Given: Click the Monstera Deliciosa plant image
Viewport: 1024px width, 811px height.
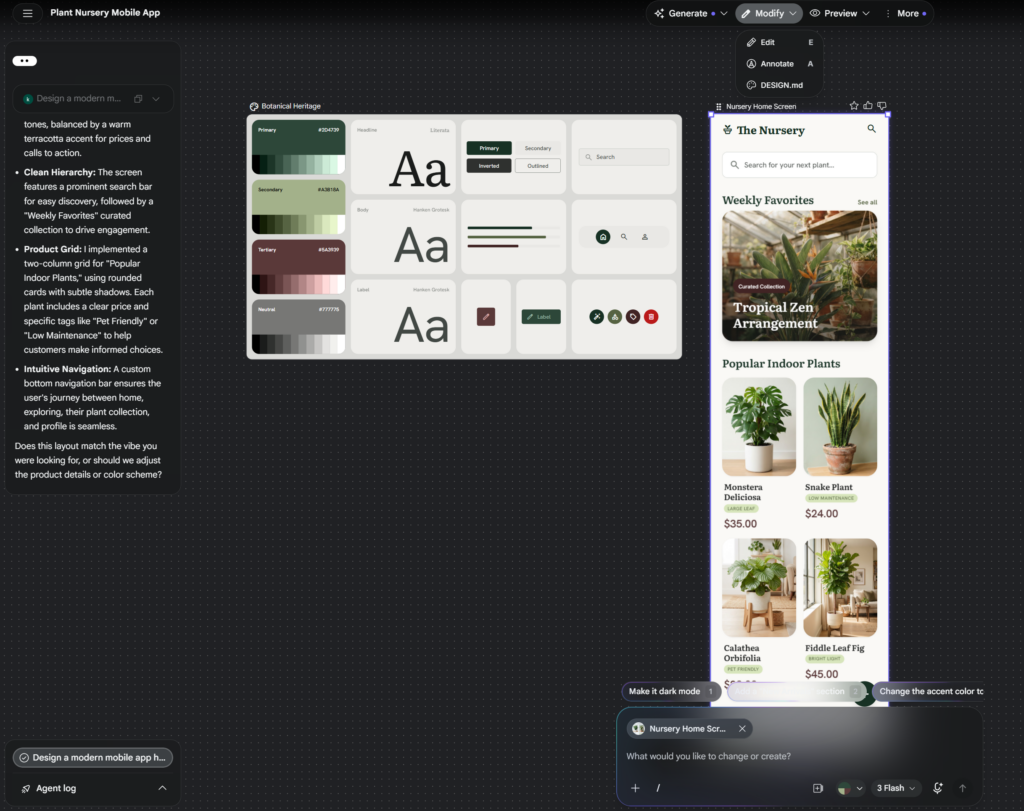Looking at the screenshot, I should [759, 426].
